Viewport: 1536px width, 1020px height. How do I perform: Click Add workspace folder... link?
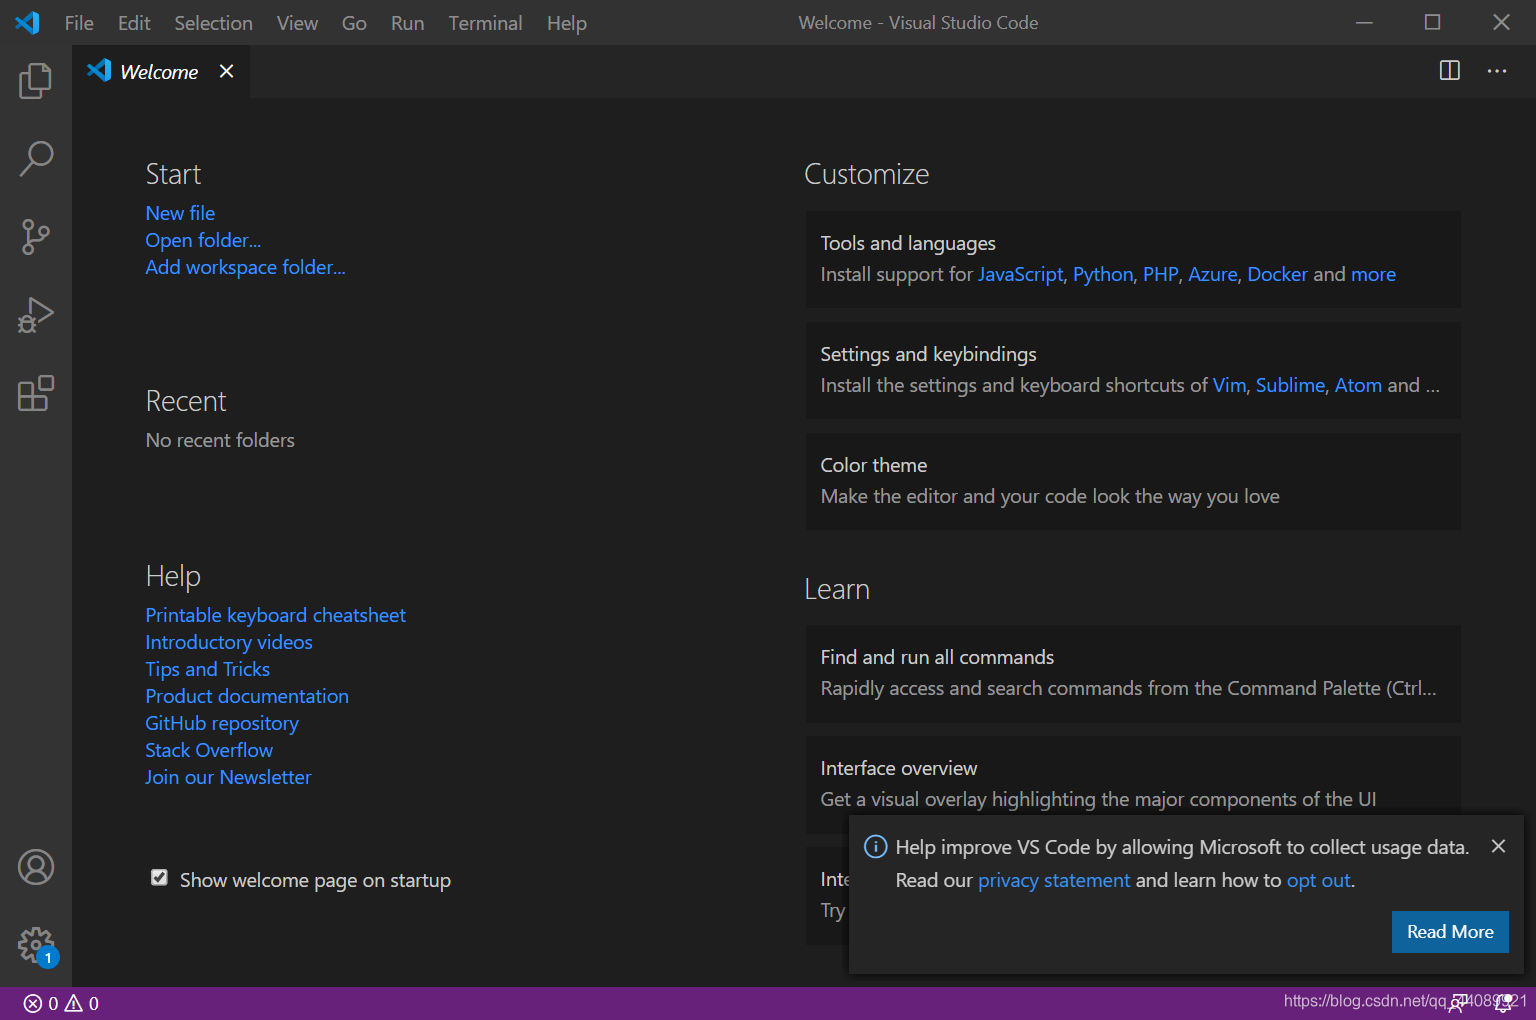coord(245,267)
